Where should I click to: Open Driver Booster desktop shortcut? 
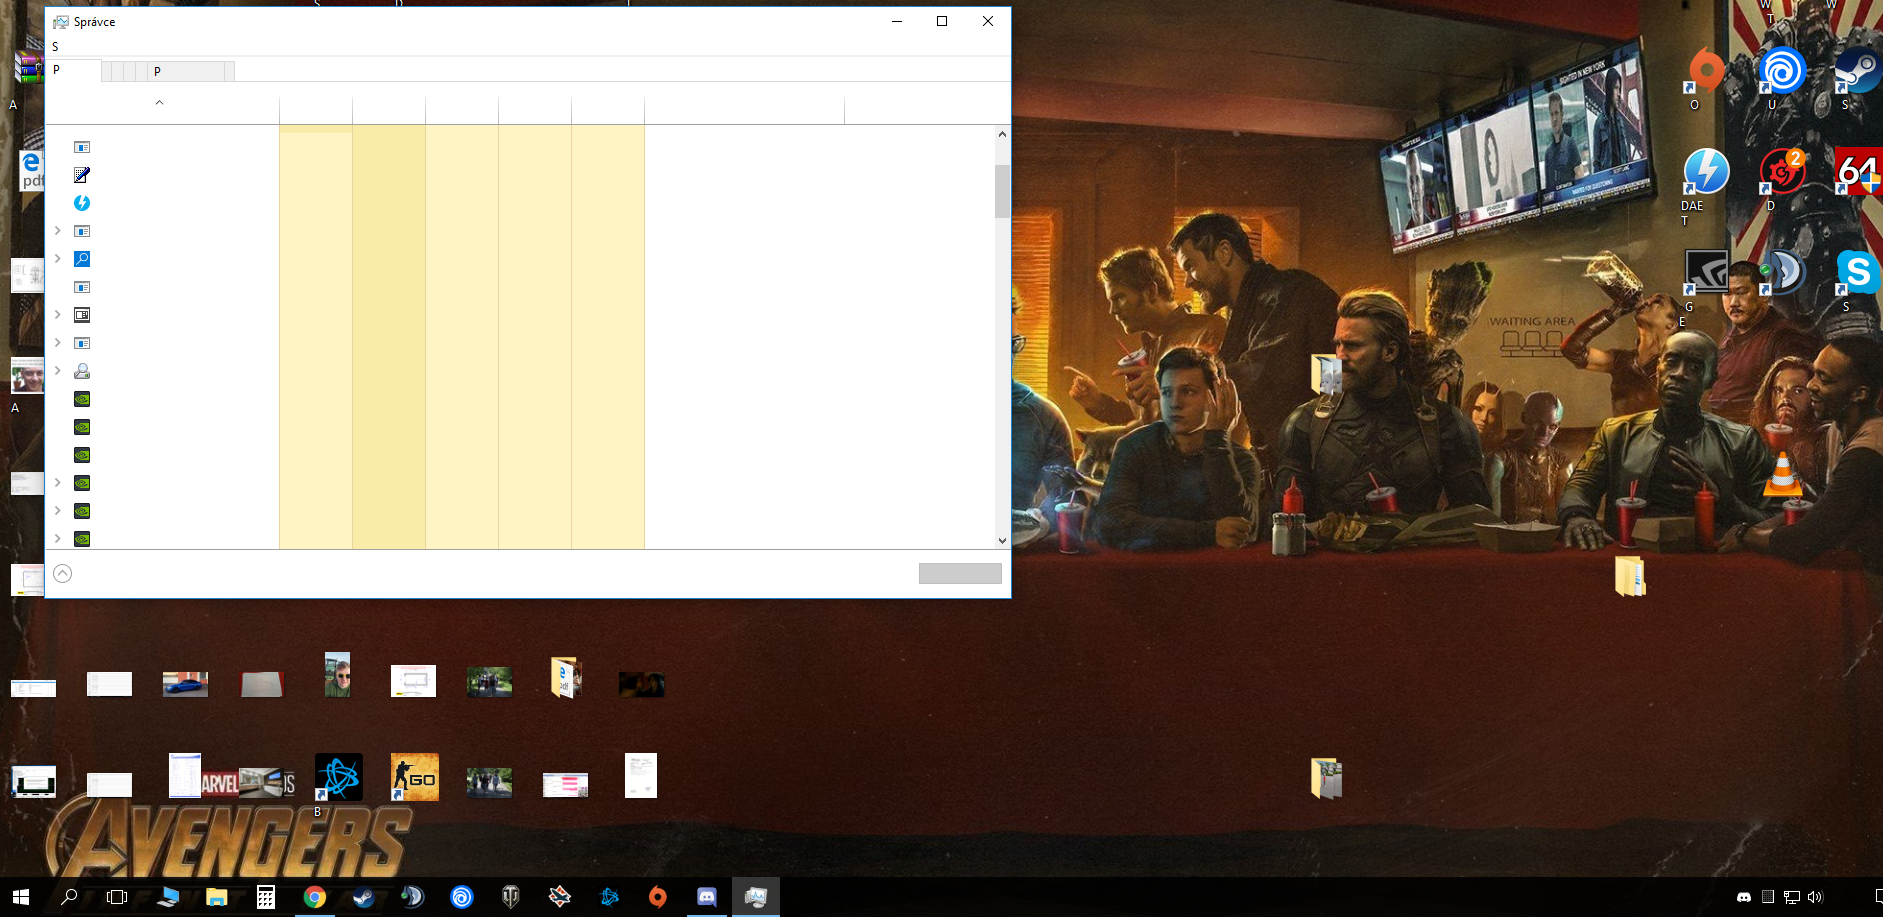click(x=1781, y=172)
